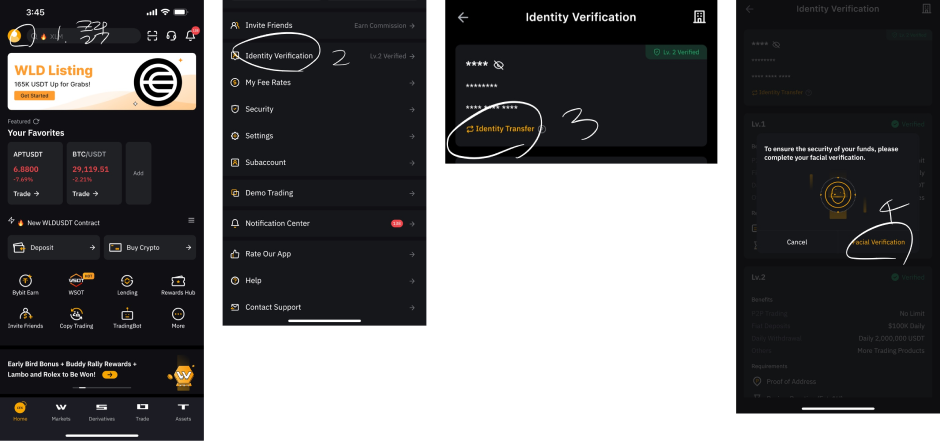940x441 pixels.
Task: Open the Invite Friends shortcut on home screen
Action: click(x=26, y=318)
